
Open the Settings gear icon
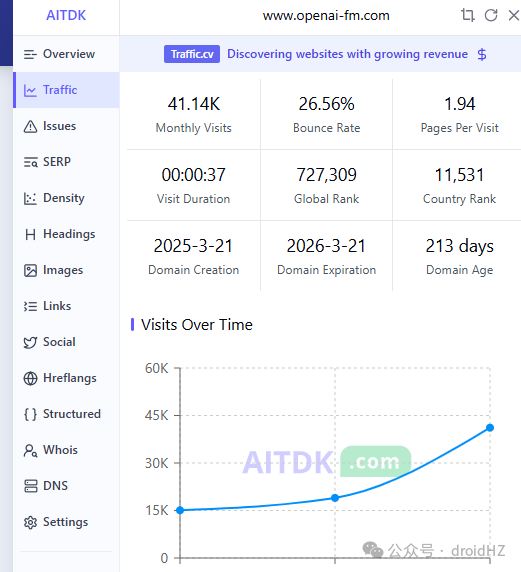(30, 522)
